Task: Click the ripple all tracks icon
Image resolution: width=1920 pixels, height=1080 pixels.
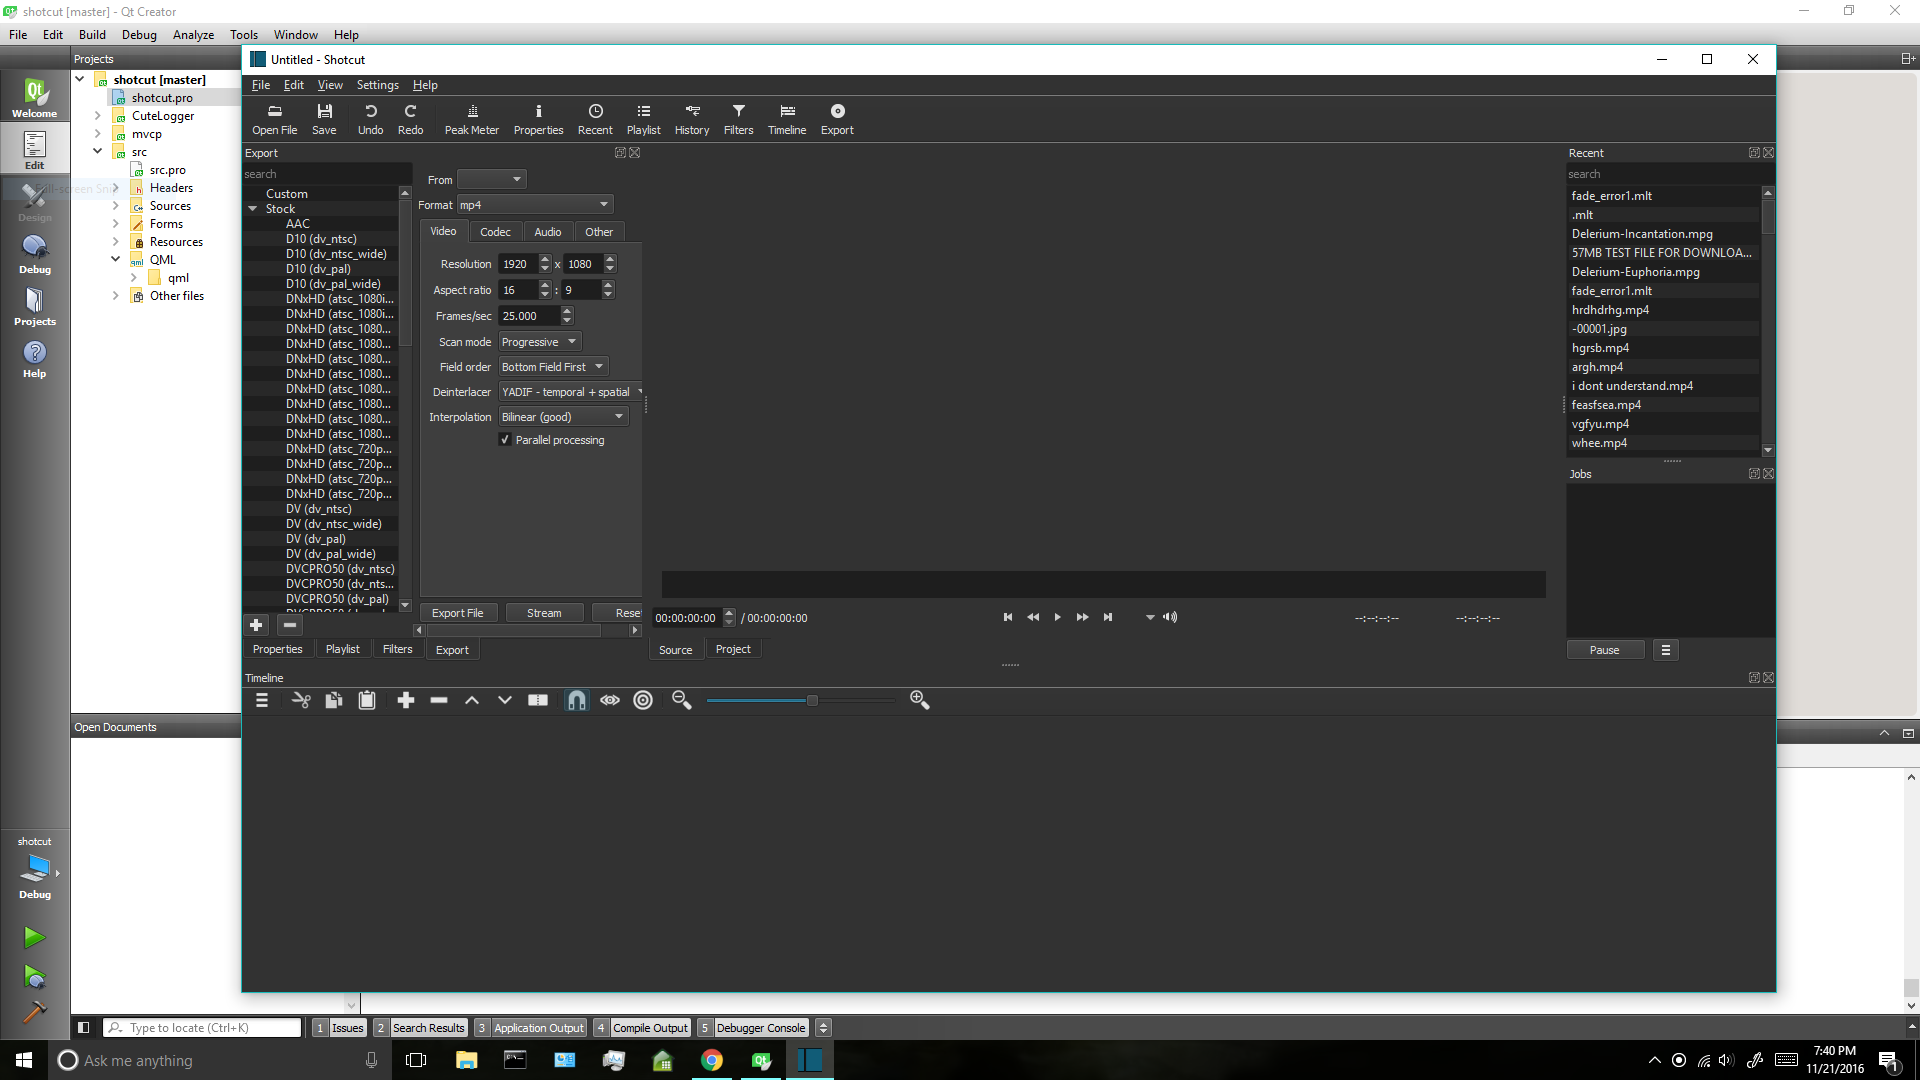Action: coord(643,700)
